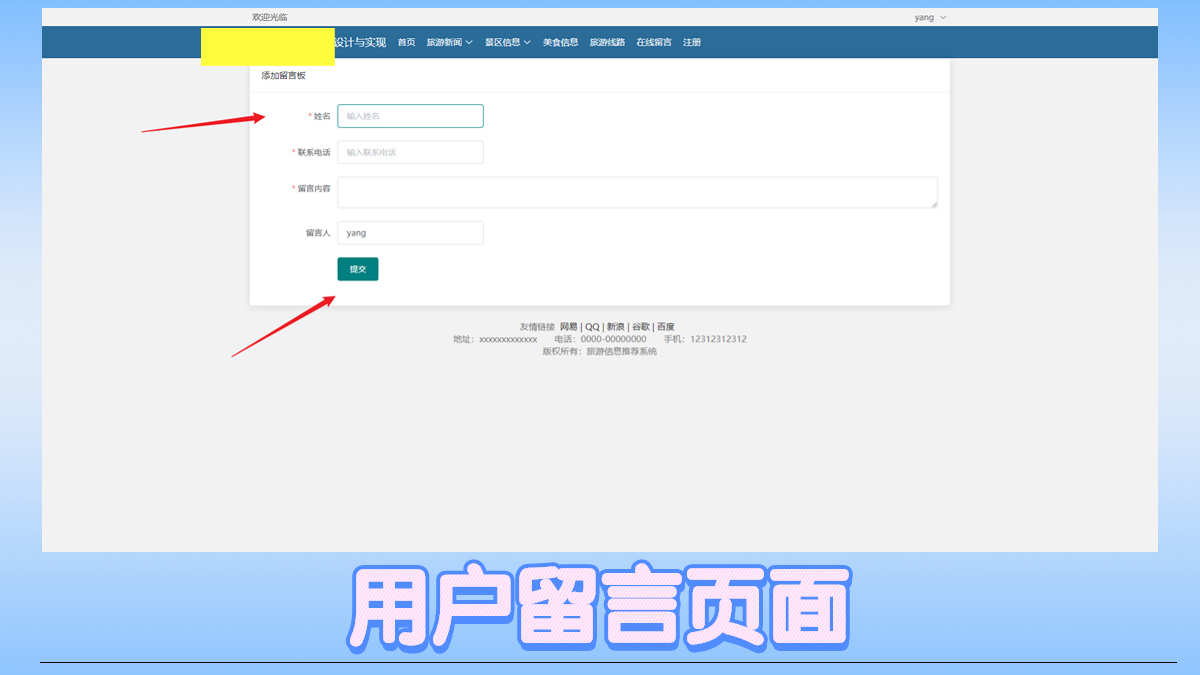Click the 友情链接 footer label

point(537,327)
